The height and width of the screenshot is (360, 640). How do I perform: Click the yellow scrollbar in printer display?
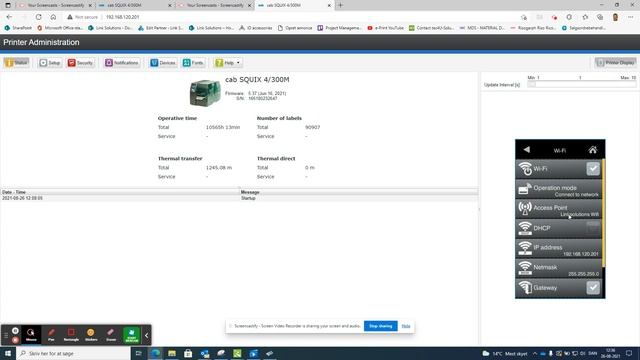point(603,213)
